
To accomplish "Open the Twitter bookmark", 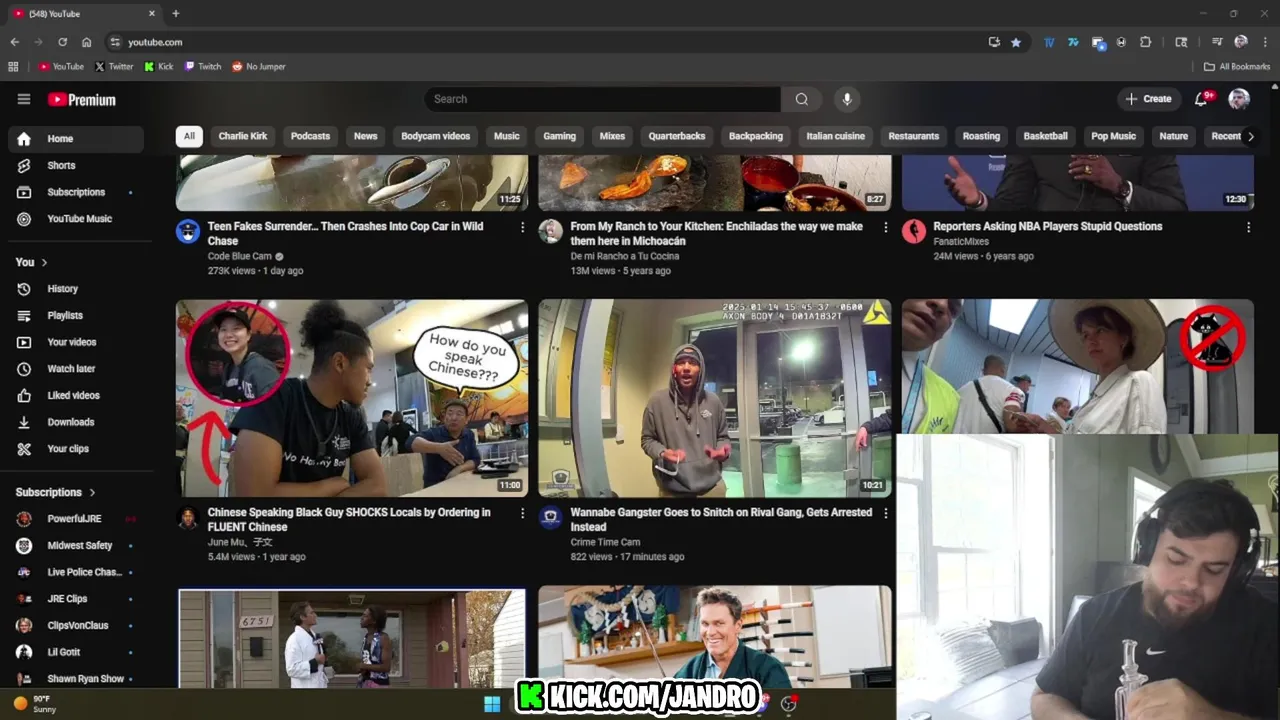I will pyautogui.click(x=114, y=67).
